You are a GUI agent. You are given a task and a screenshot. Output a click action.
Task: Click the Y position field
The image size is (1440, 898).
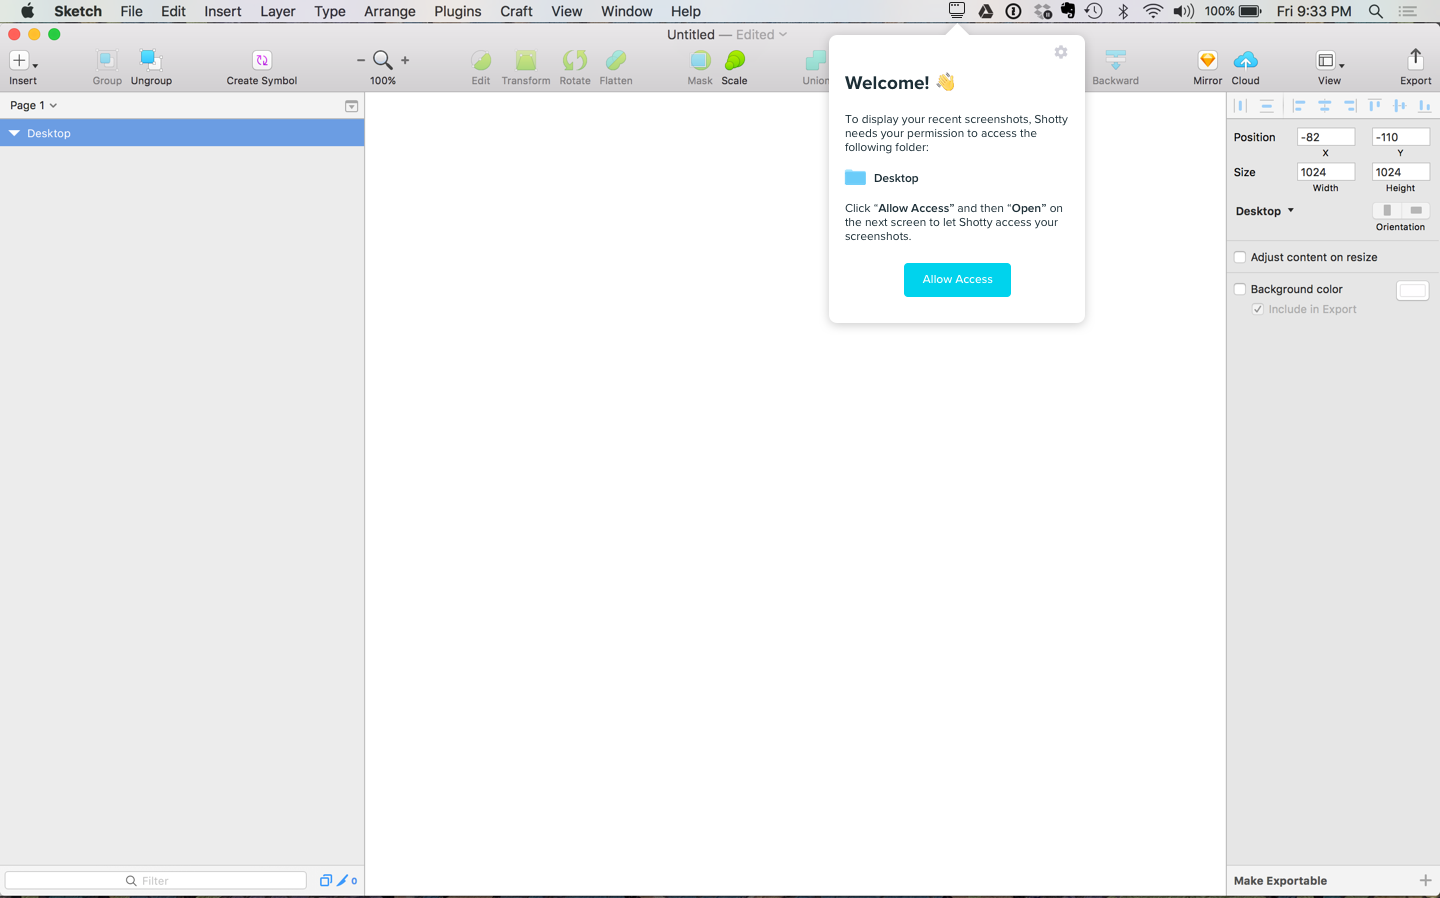1401,137
